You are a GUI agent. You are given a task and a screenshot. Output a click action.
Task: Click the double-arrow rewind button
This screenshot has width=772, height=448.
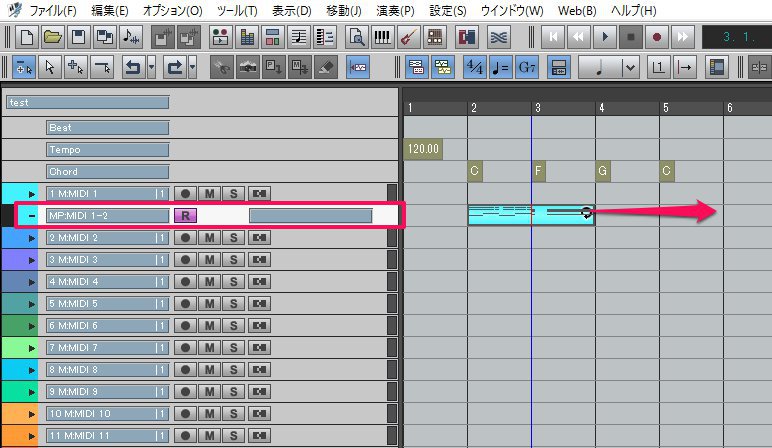[x=579, y=37]
